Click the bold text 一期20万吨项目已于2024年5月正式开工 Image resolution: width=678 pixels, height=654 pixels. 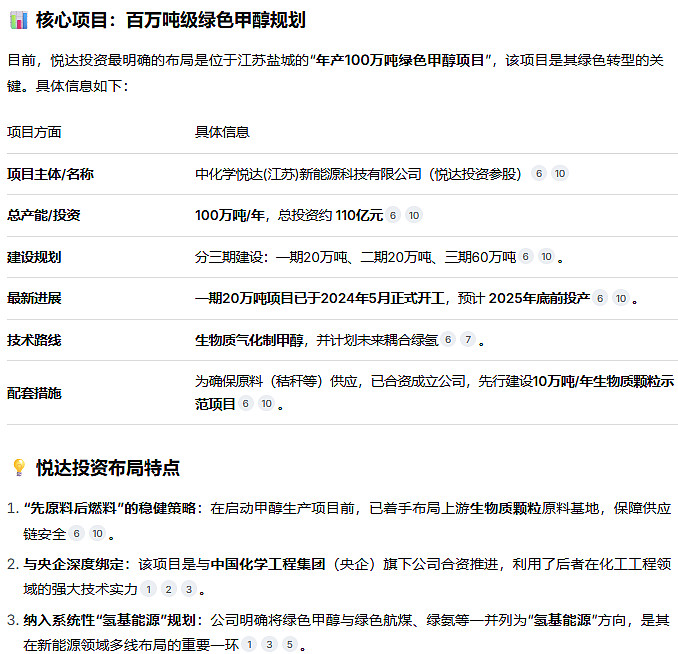pyautogui.click(x=320, y=298)
